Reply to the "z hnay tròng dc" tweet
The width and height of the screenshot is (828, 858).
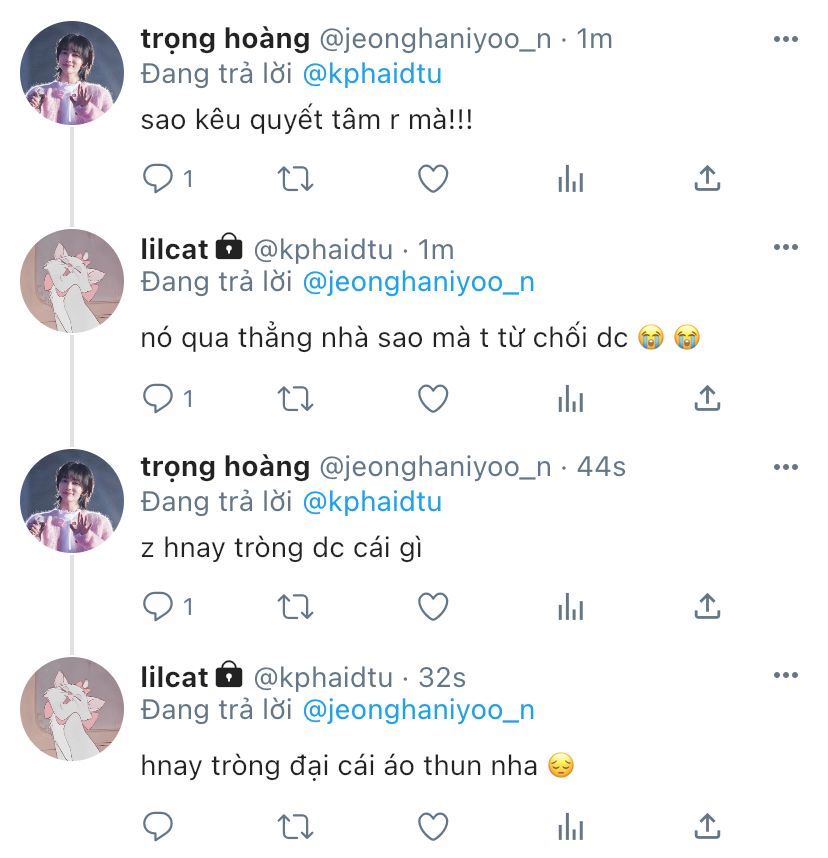pos(159,606)
